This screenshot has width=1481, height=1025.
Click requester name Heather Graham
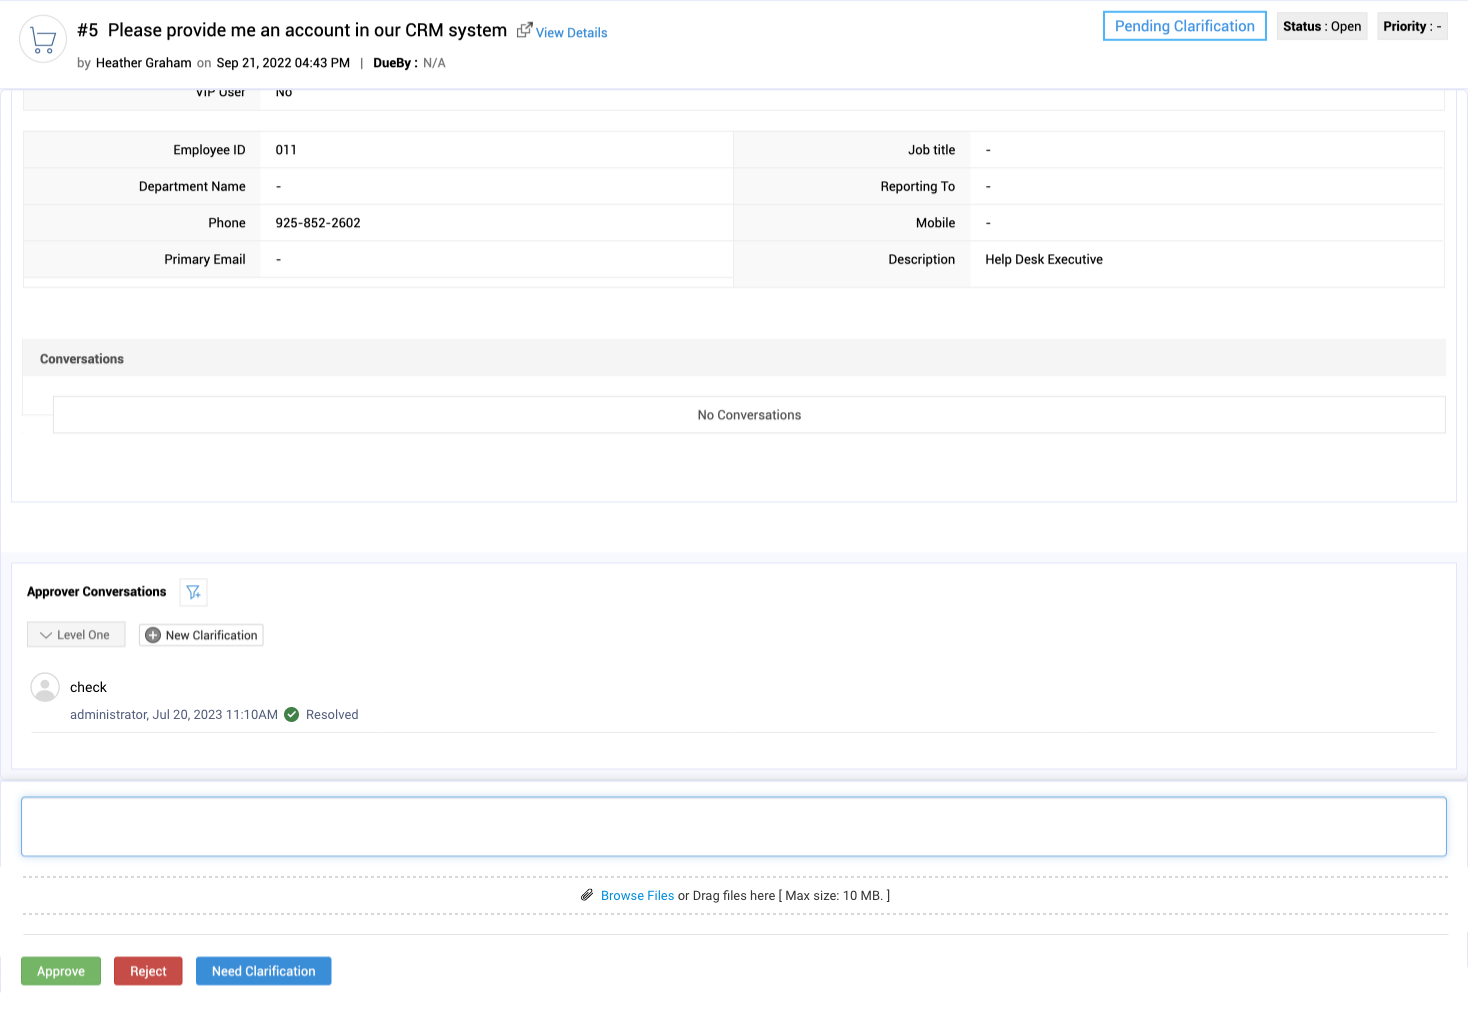143,63
